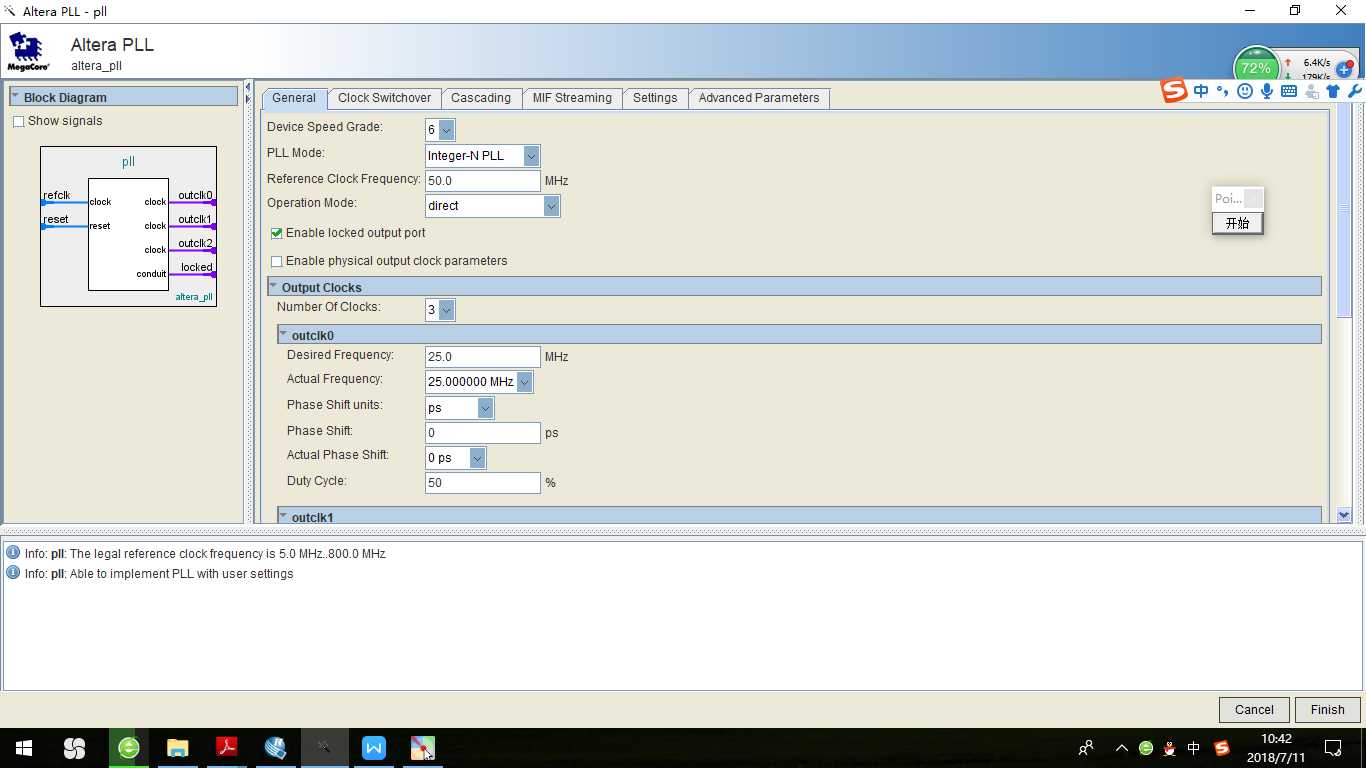Open the fan-shaped app on taskbar
Image resolution: width=1366 pixels, height=768 pixels.
tap(74, 748)
